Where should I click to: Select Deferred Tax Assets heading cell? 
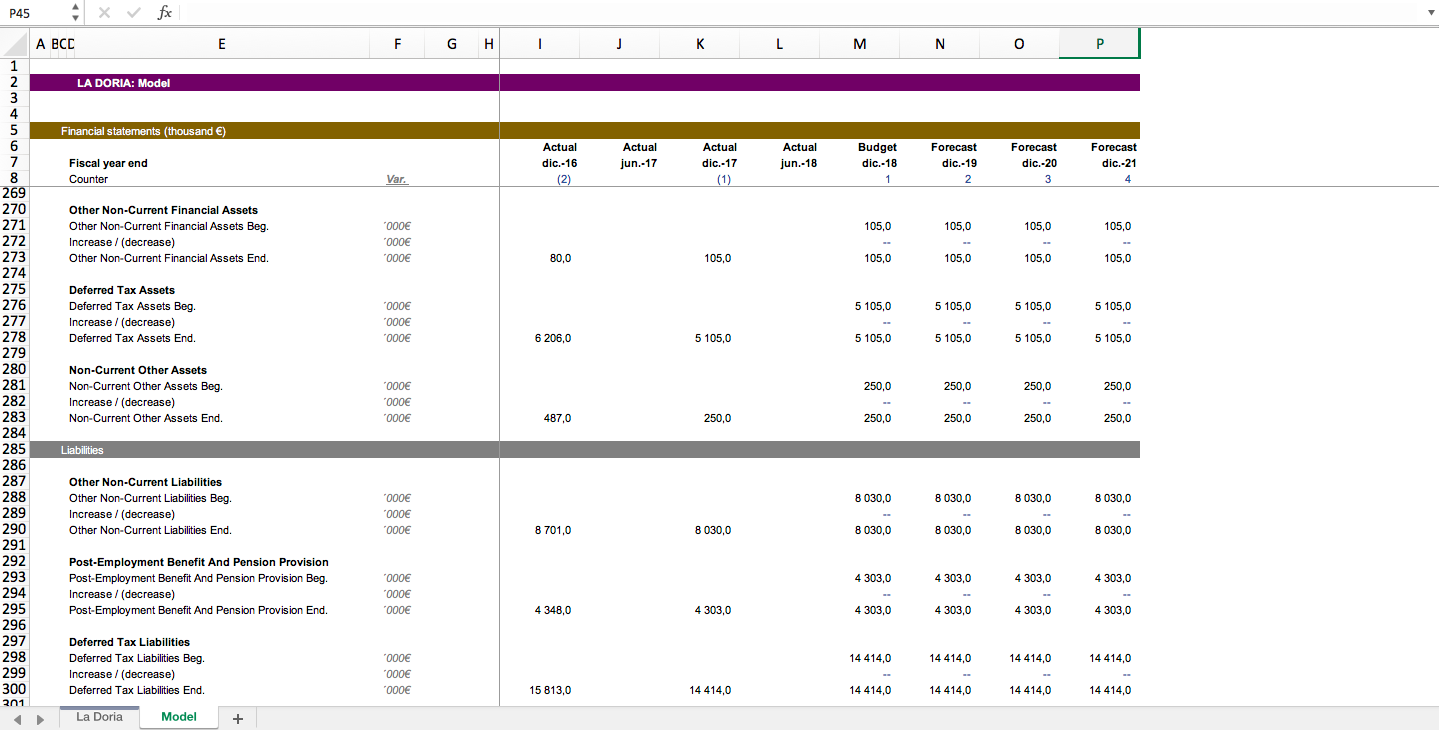click(x=122, y=290)
